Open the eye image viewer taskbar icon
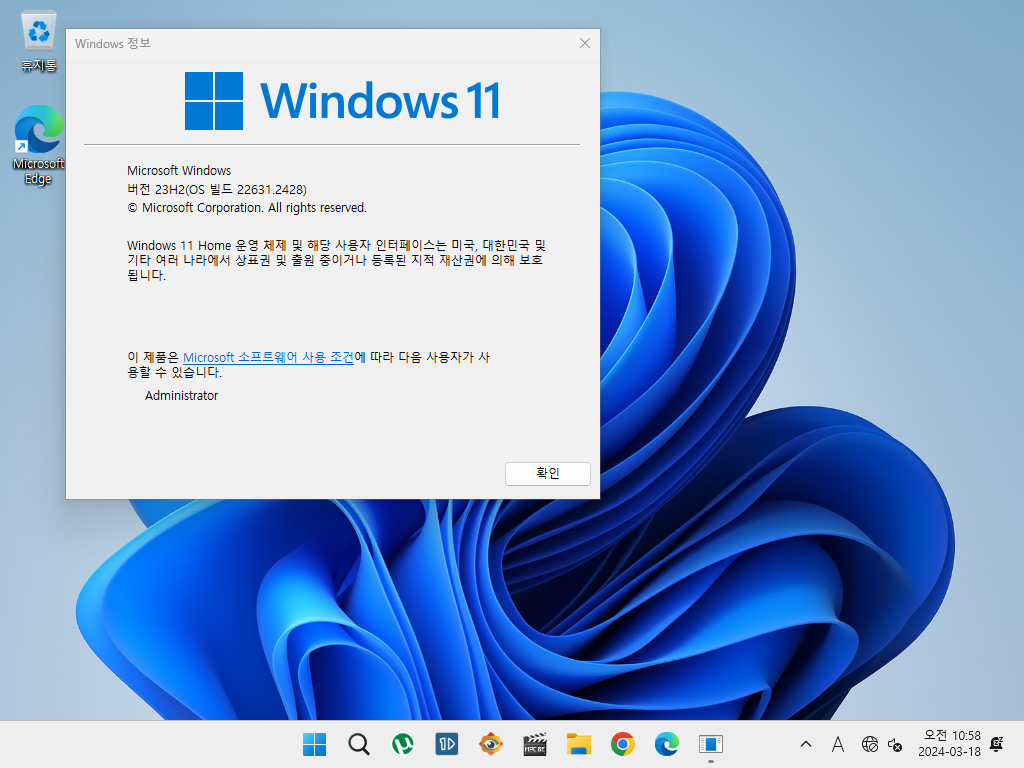Image resolution: width=1024 pixels, height=768 pixels. point(490,744)
